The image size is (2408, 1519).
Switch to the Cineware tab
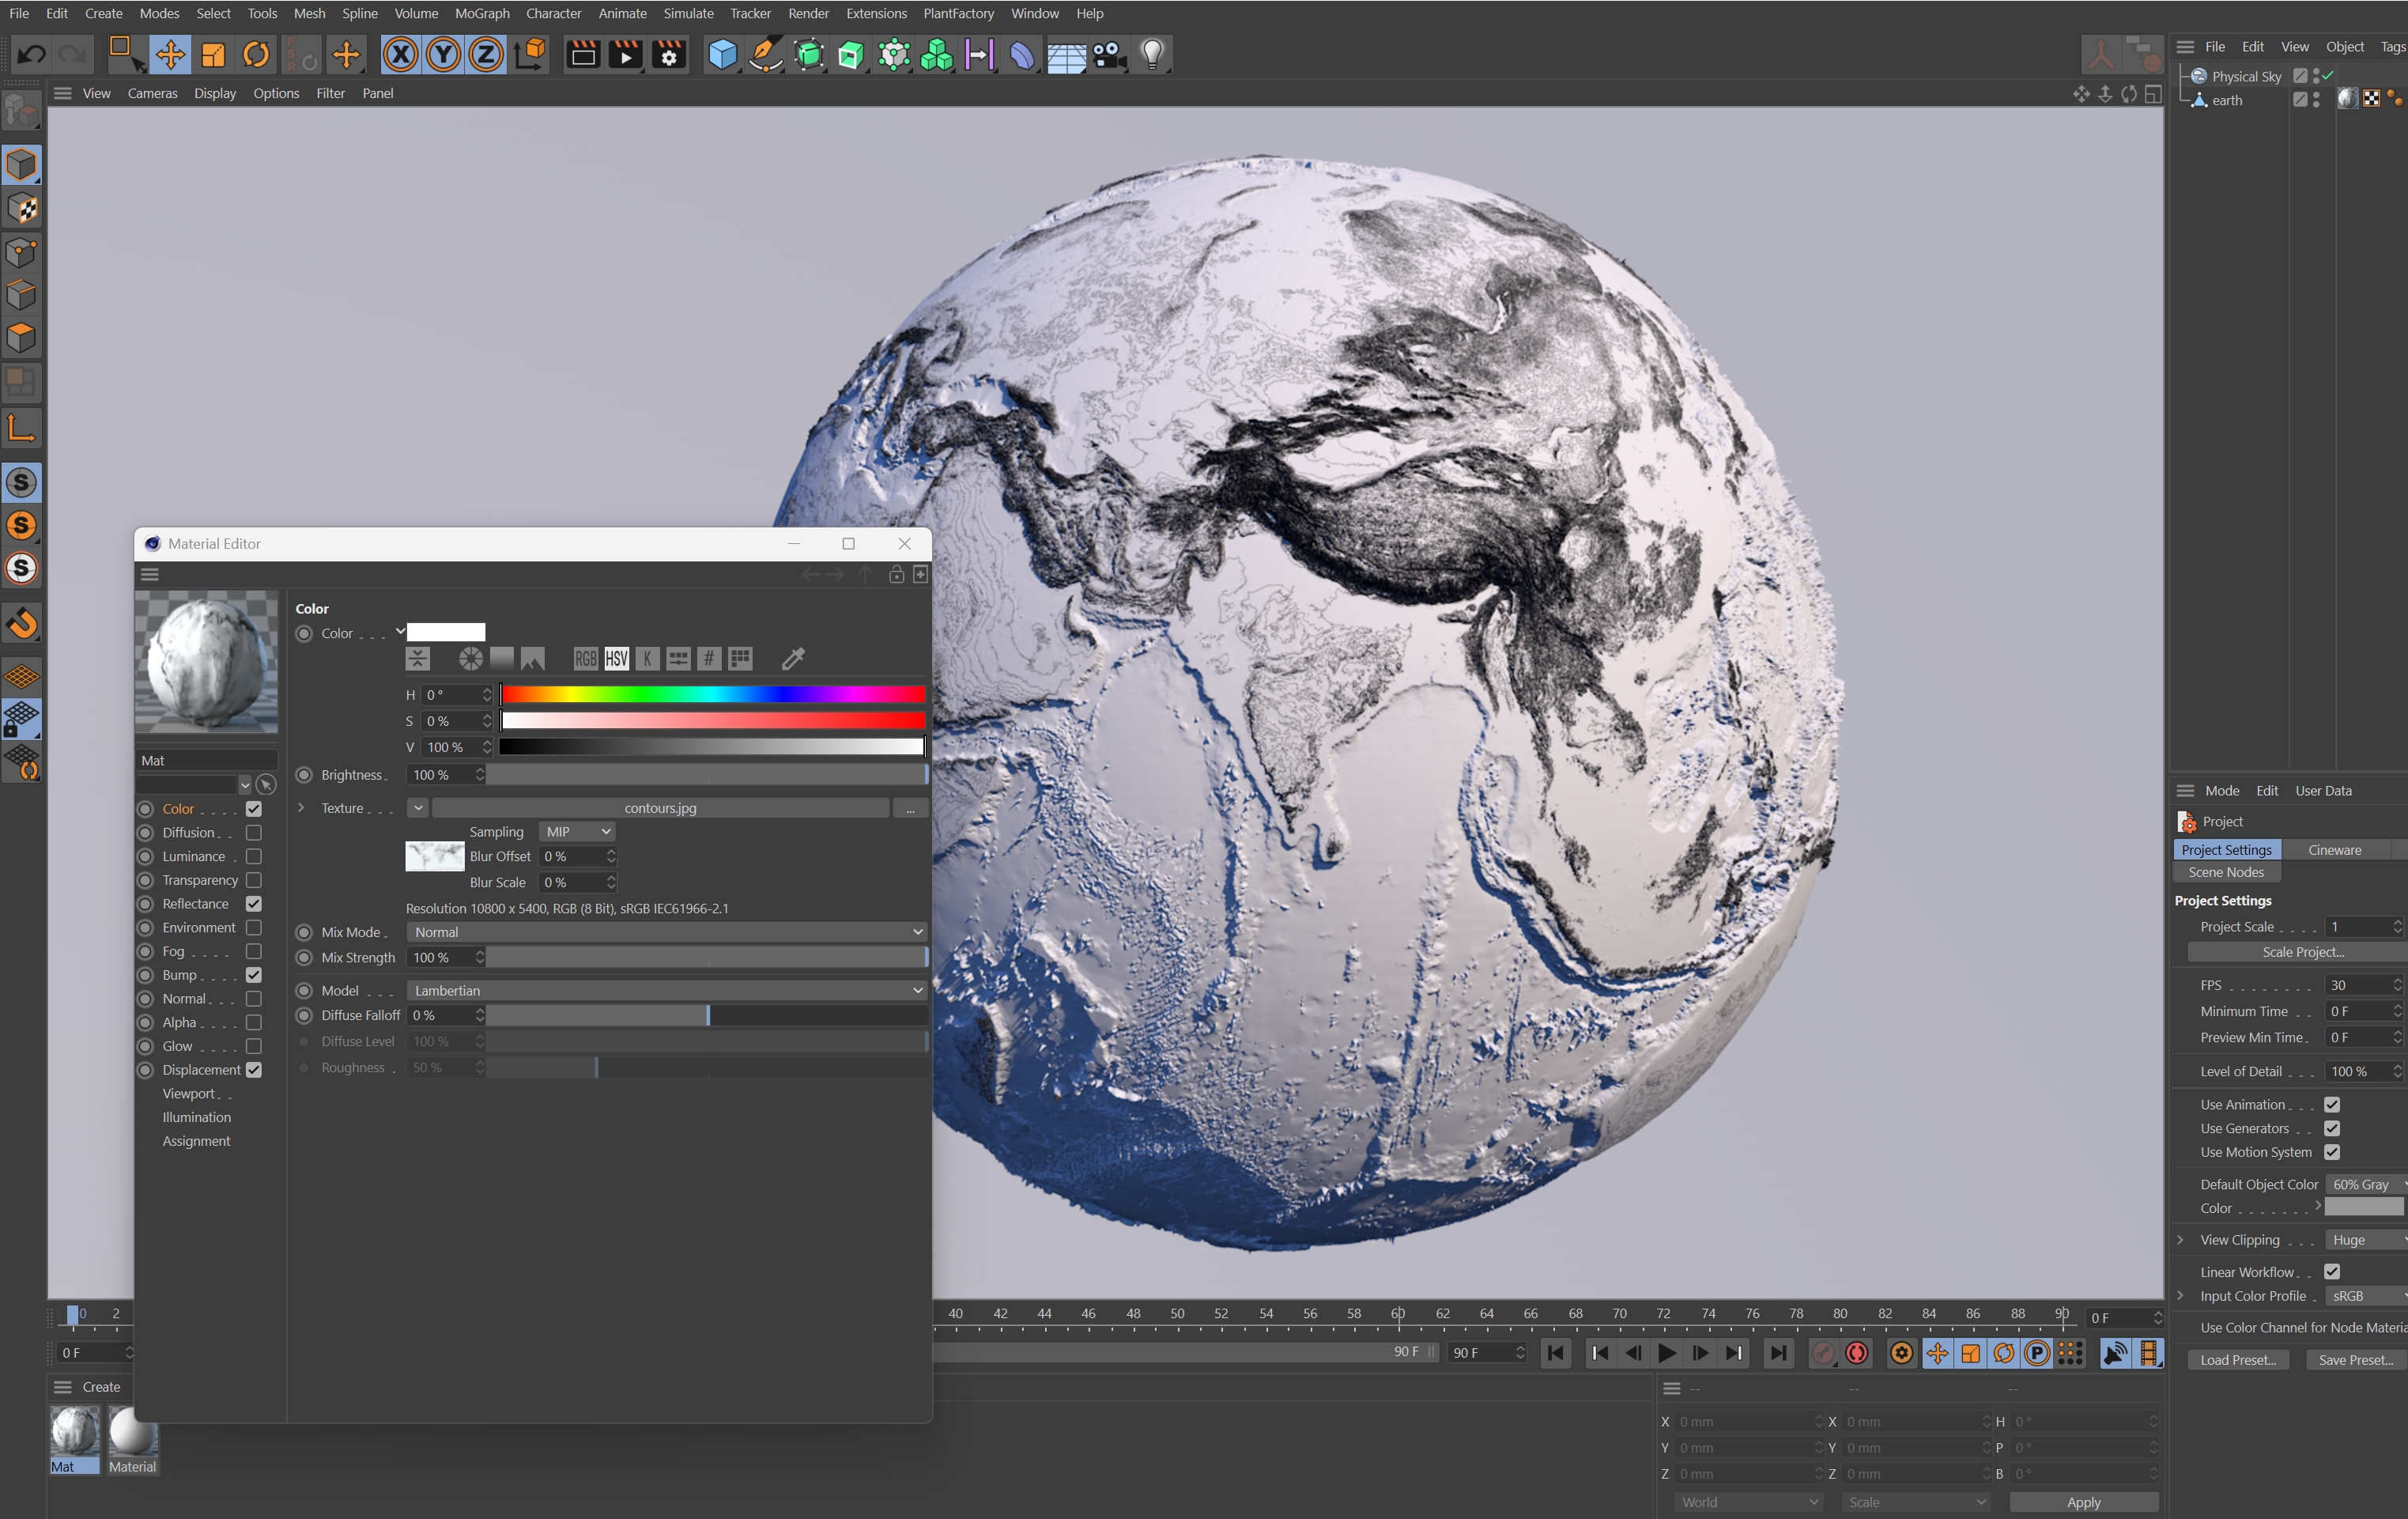(2334, 850)
